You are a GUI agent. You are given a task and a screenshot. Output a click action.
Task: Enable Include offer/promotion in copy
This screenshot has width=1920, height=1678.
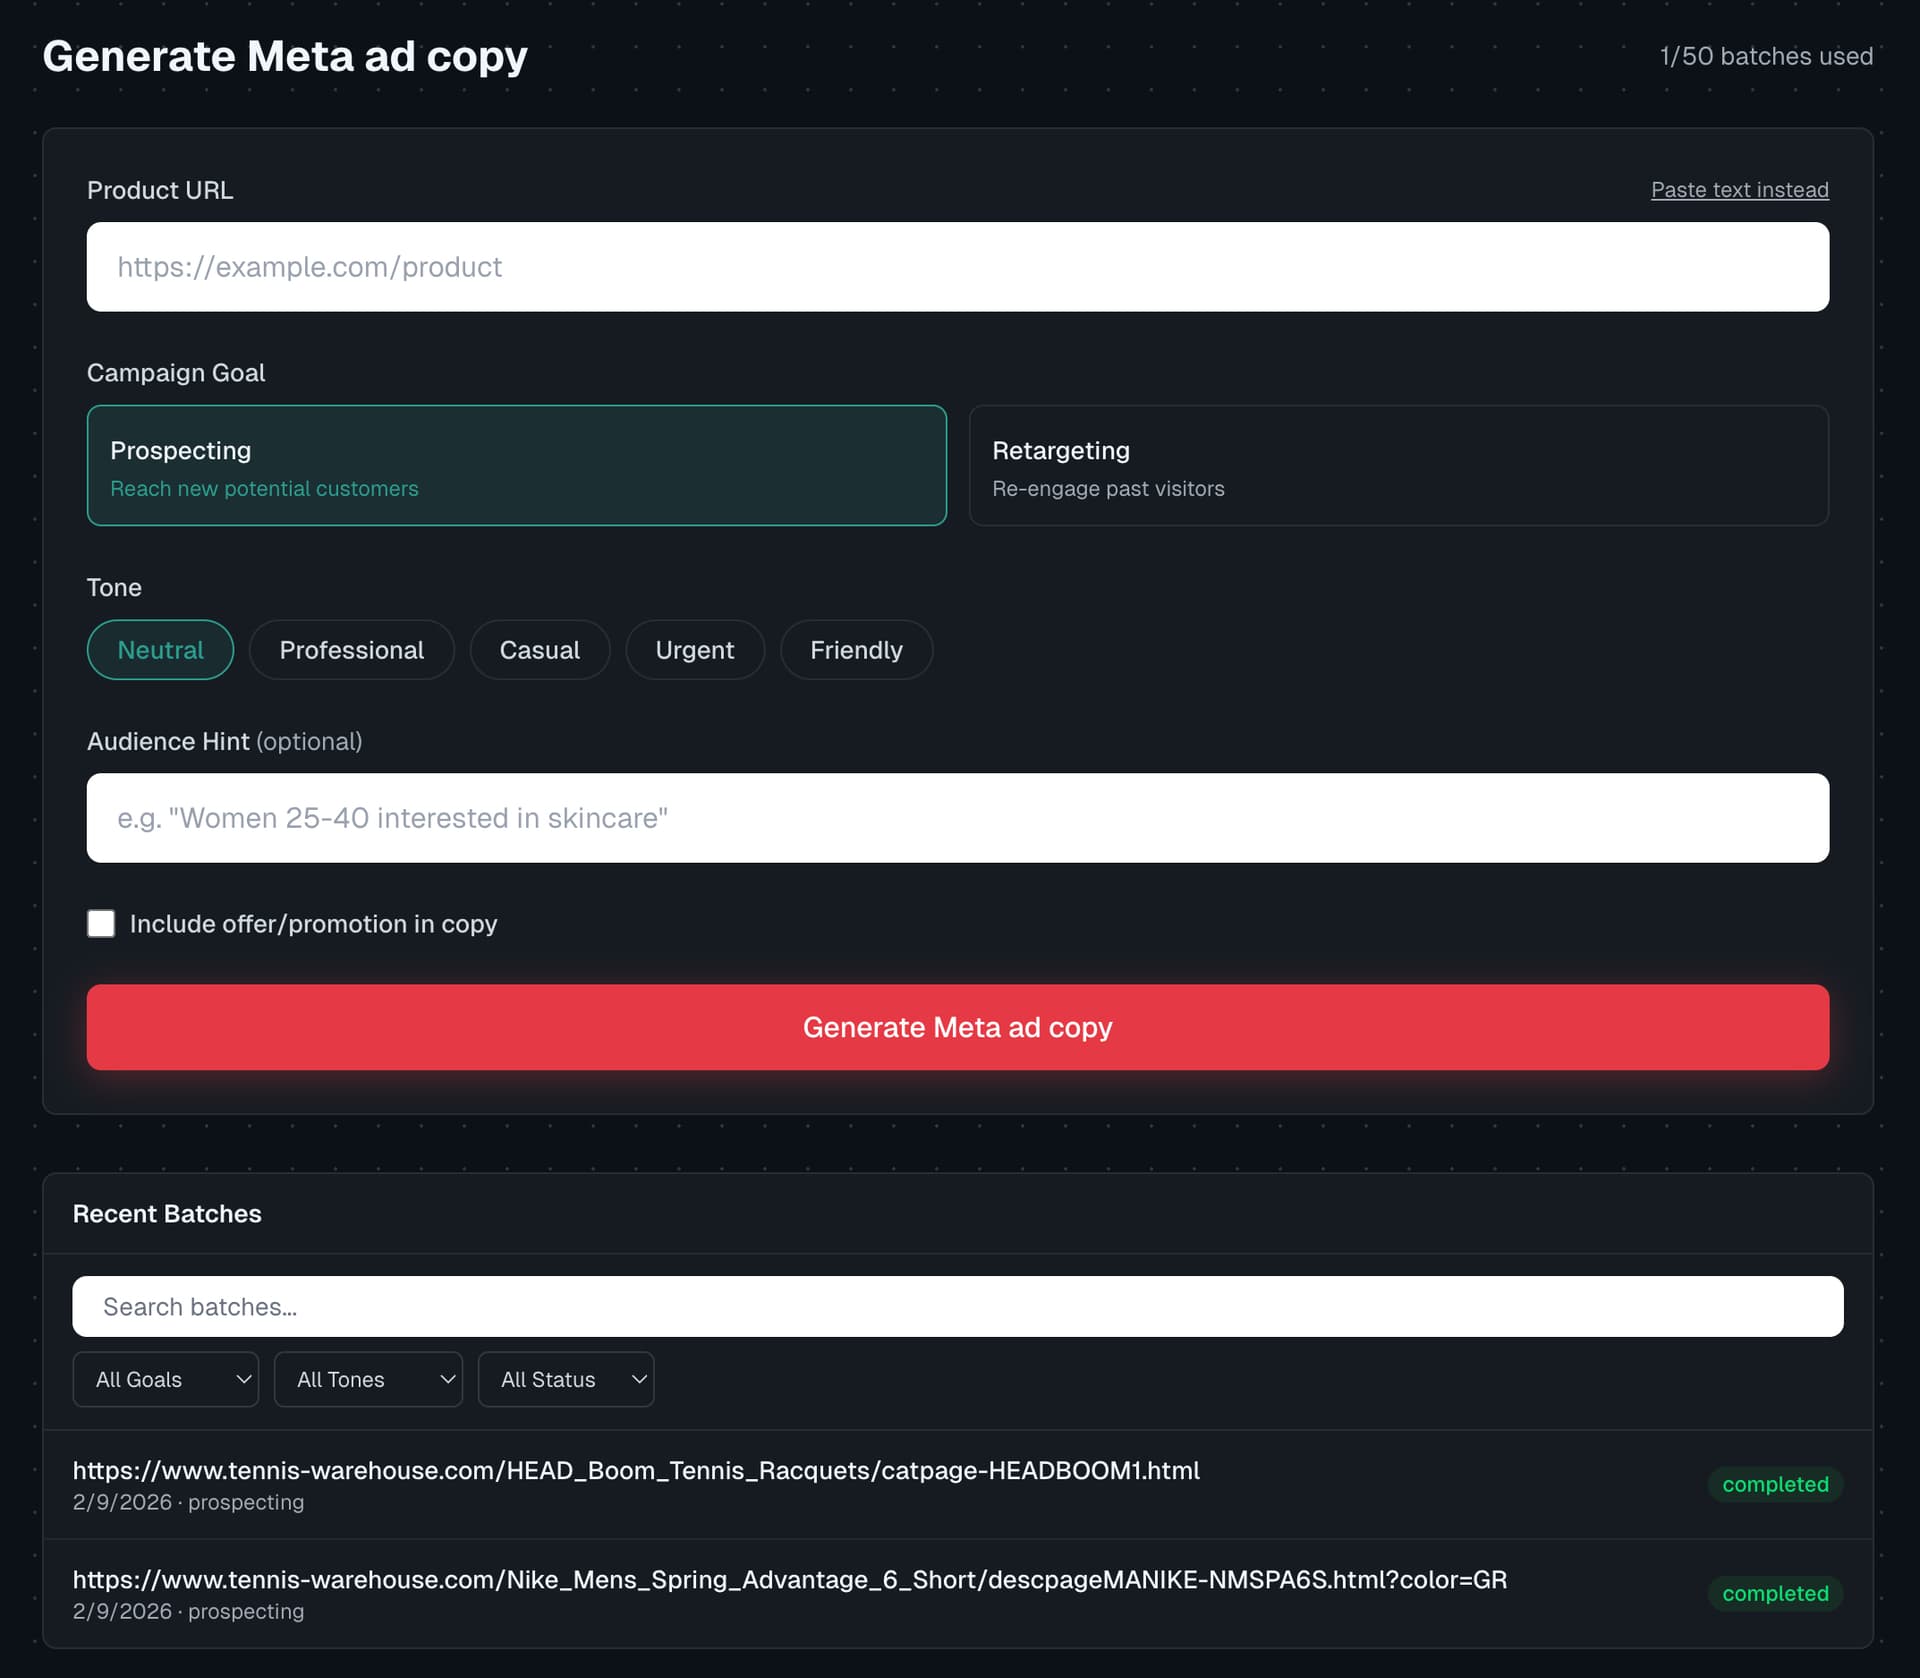(101, 923)
